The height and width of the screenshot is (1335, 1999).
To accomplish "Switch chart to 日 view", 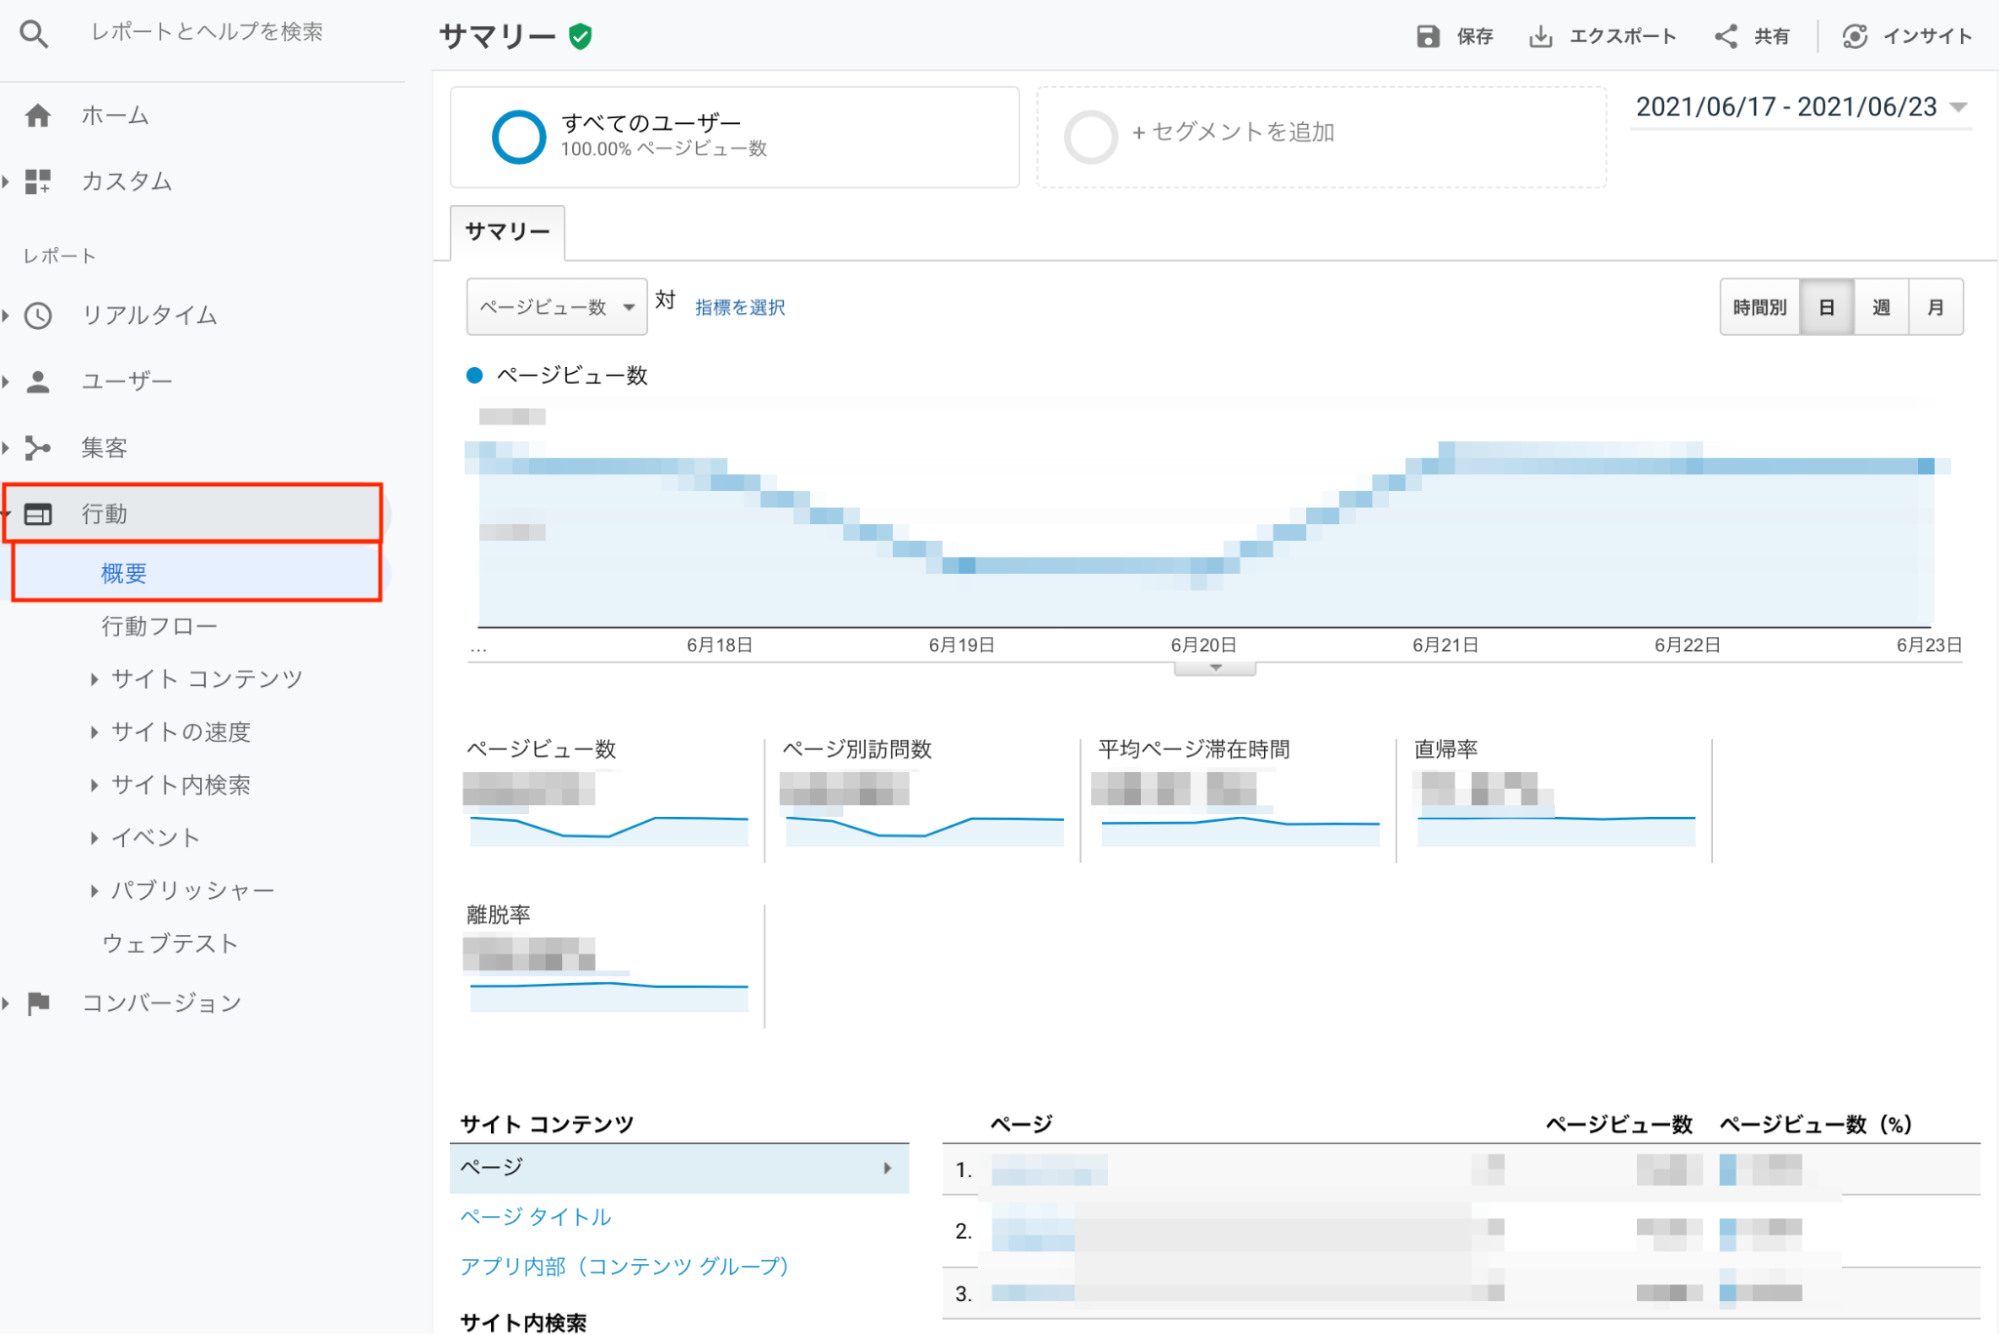I will (1827, 307).
